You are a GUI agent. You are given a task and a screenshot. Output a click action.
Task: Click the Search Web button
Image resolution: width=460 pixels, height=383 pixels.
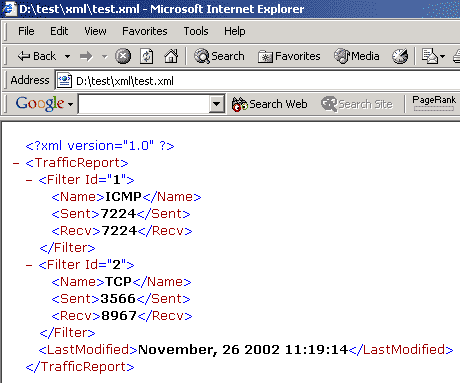(269, 104)
